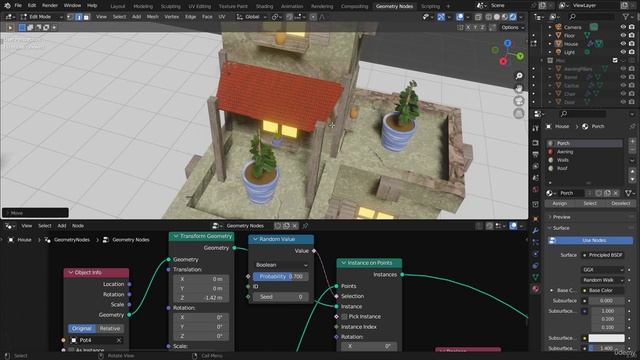Disable House object in renders
640x360 pixels.
pyautogui.click(x=631, y=44)
